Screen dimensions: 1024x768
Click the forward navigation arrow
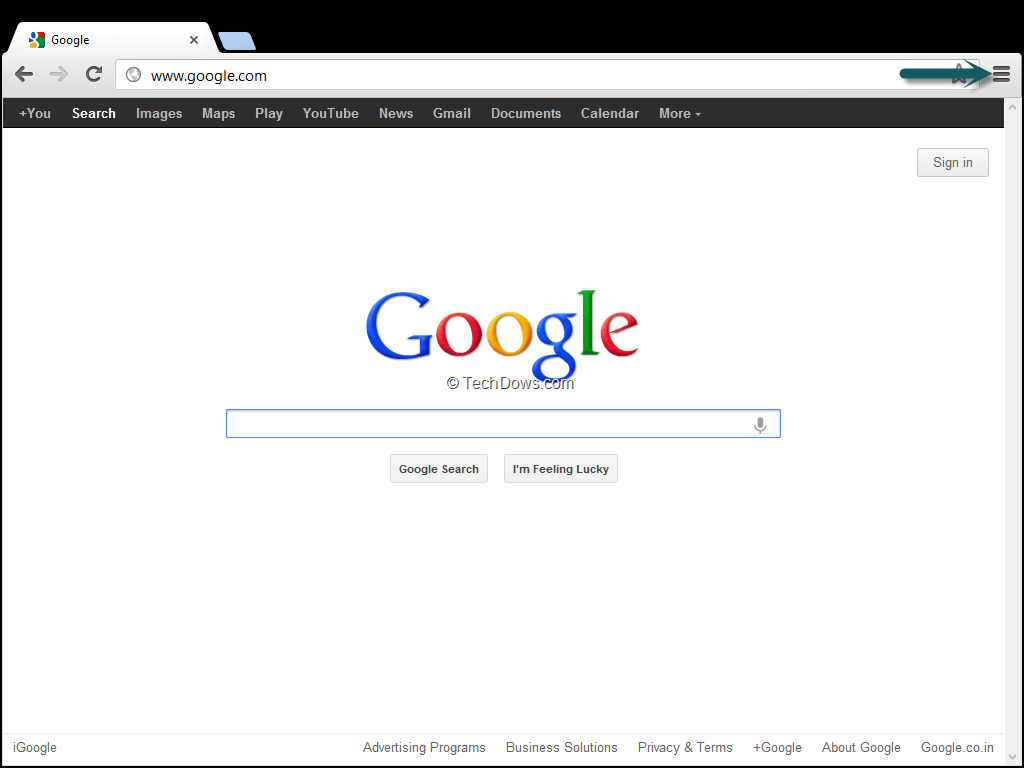(59, 74)
